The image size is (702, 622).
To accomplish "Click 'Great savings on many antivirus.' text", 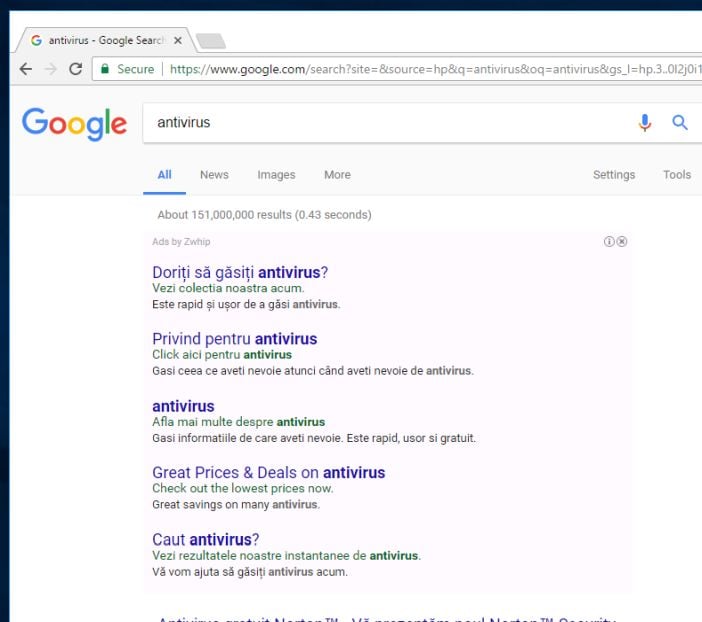I will (236, 505).
